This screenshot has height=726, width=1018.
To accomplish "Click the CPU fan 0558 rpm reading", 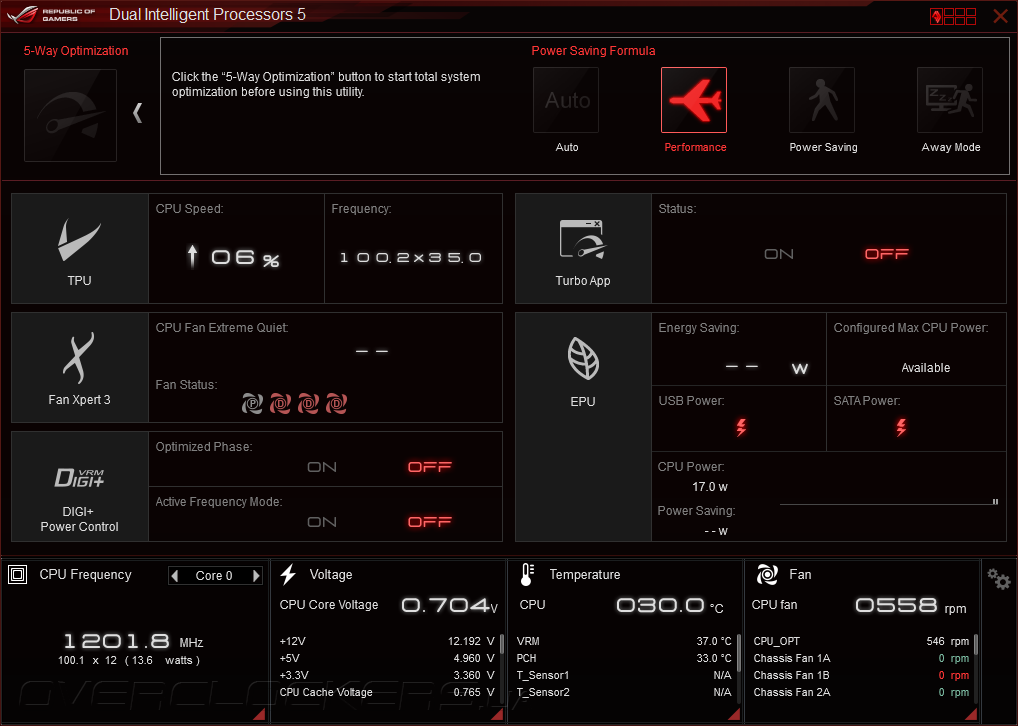I will pos(910,606).
